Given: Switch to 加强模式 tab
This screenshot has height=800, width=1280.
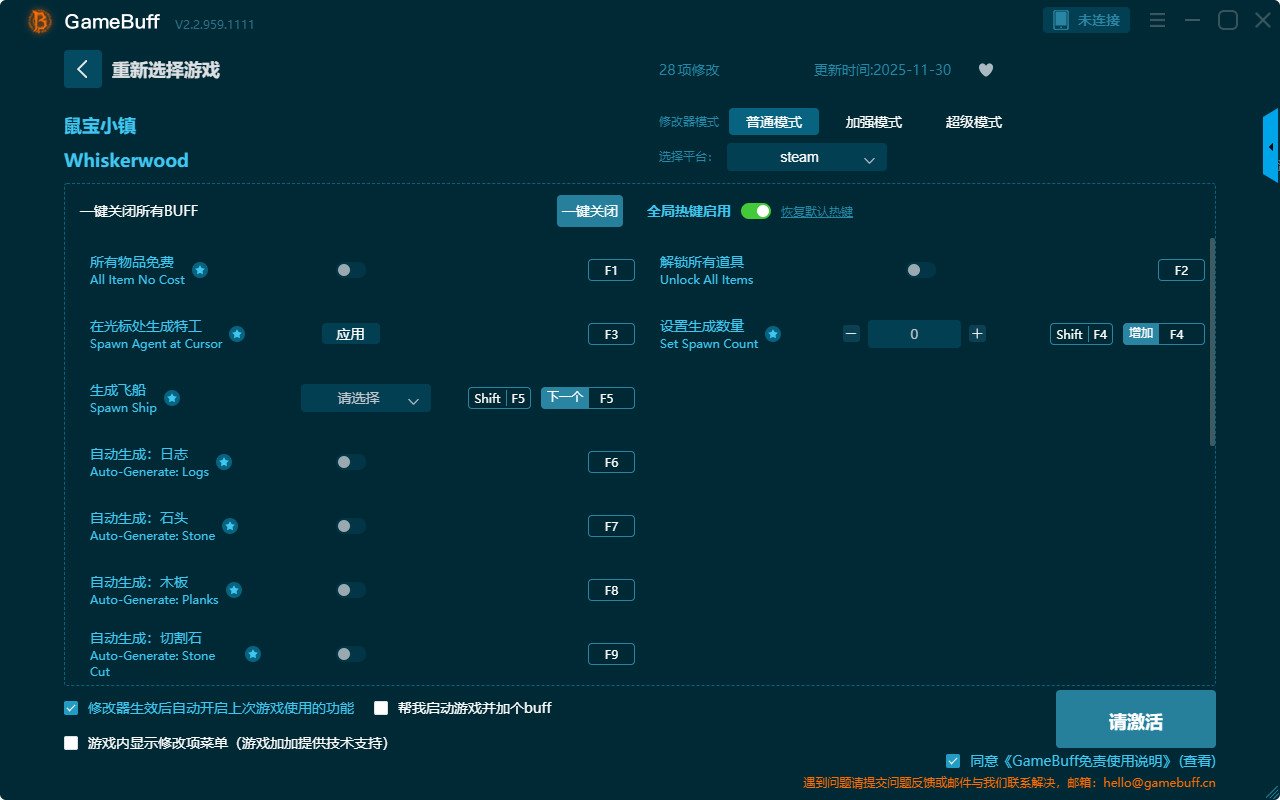Looking at the screenshot, I should pyautogui.click(x=873, y=122).
